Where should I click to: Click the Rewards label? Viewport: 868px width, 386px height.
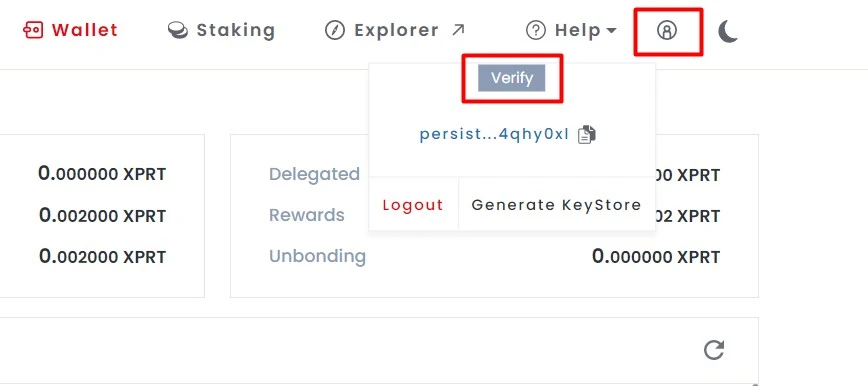[307, 215]
